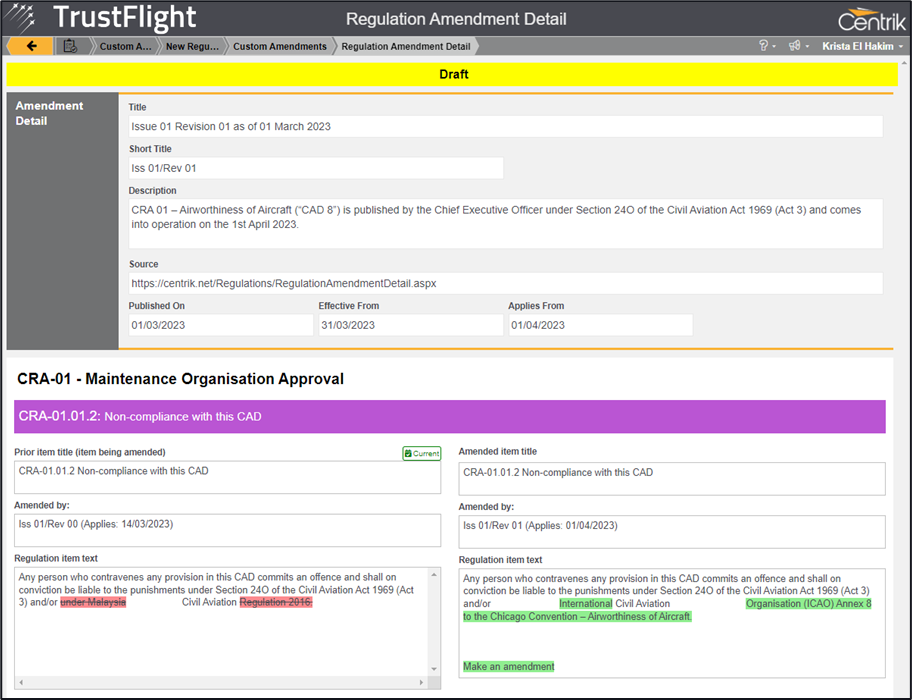
Task: Edit the Short Title field
Action: [x=315, y=168]
